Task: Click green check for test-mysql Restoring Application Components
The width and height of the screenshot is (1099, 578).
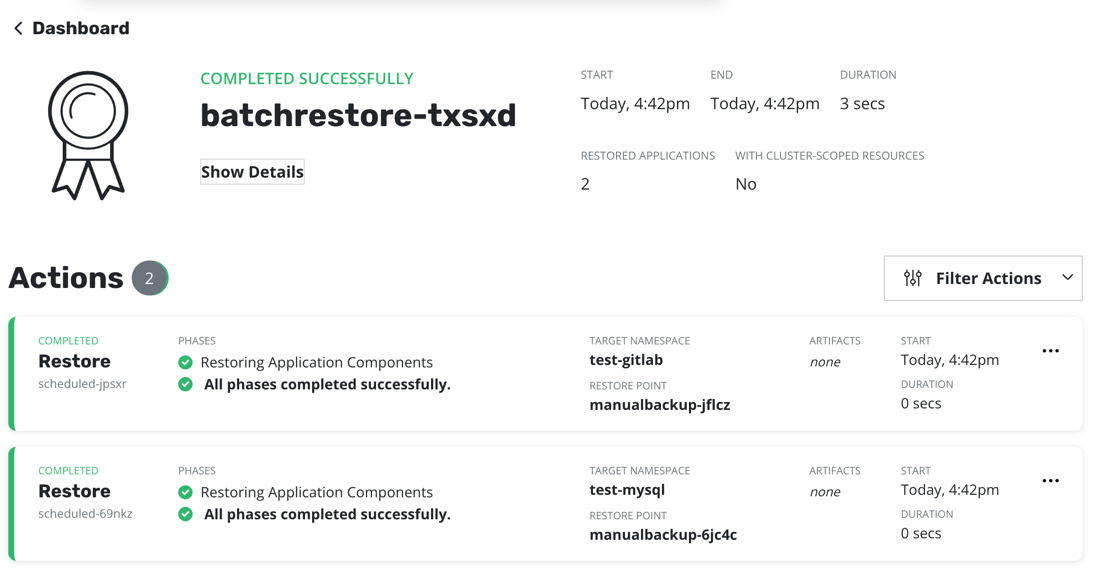Action: point(185,492)
